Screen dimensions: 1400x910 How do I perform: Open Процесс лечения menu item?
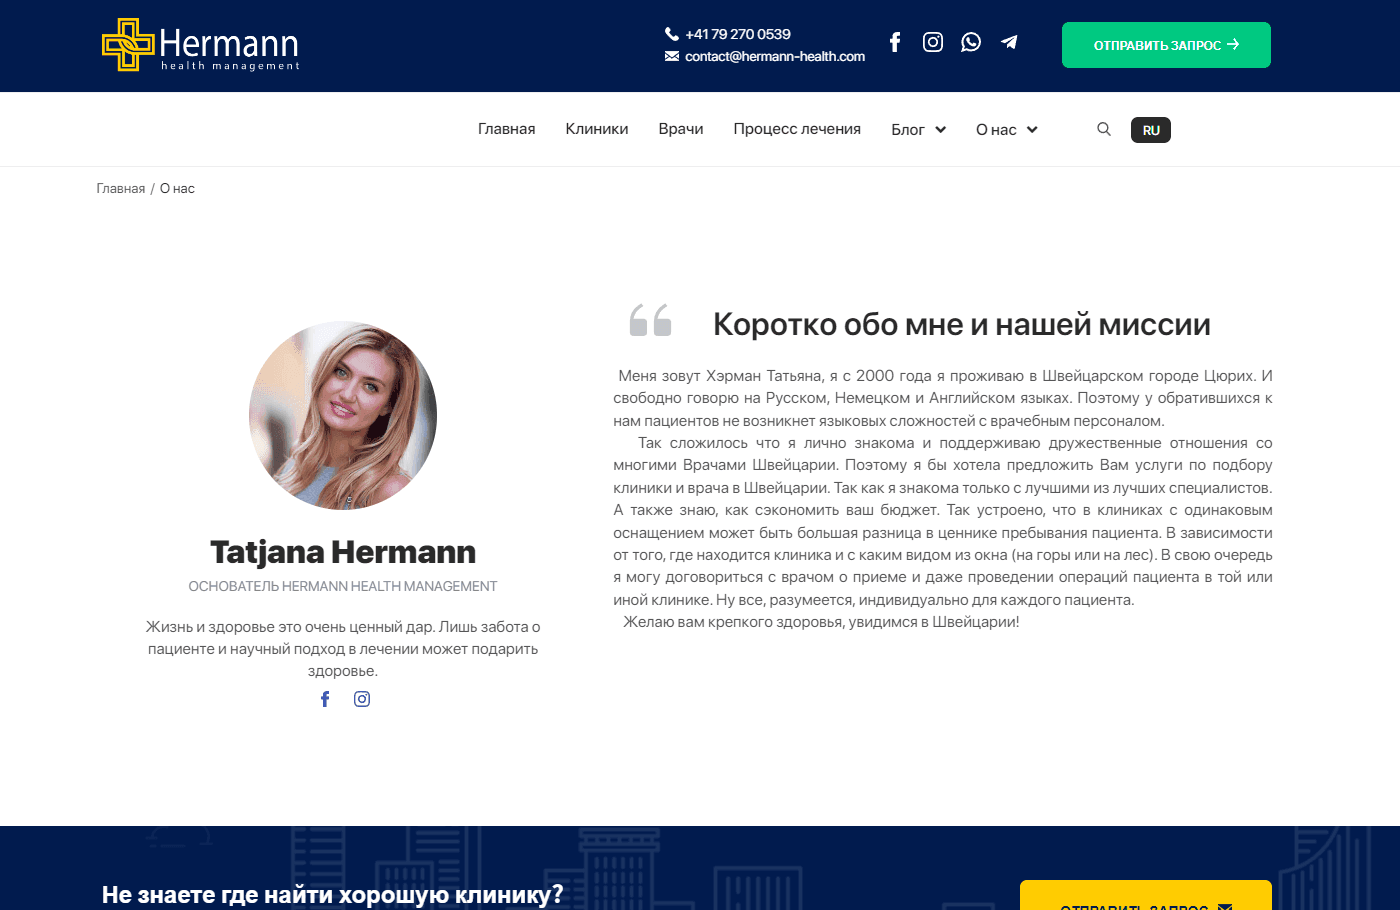point(797,129)
